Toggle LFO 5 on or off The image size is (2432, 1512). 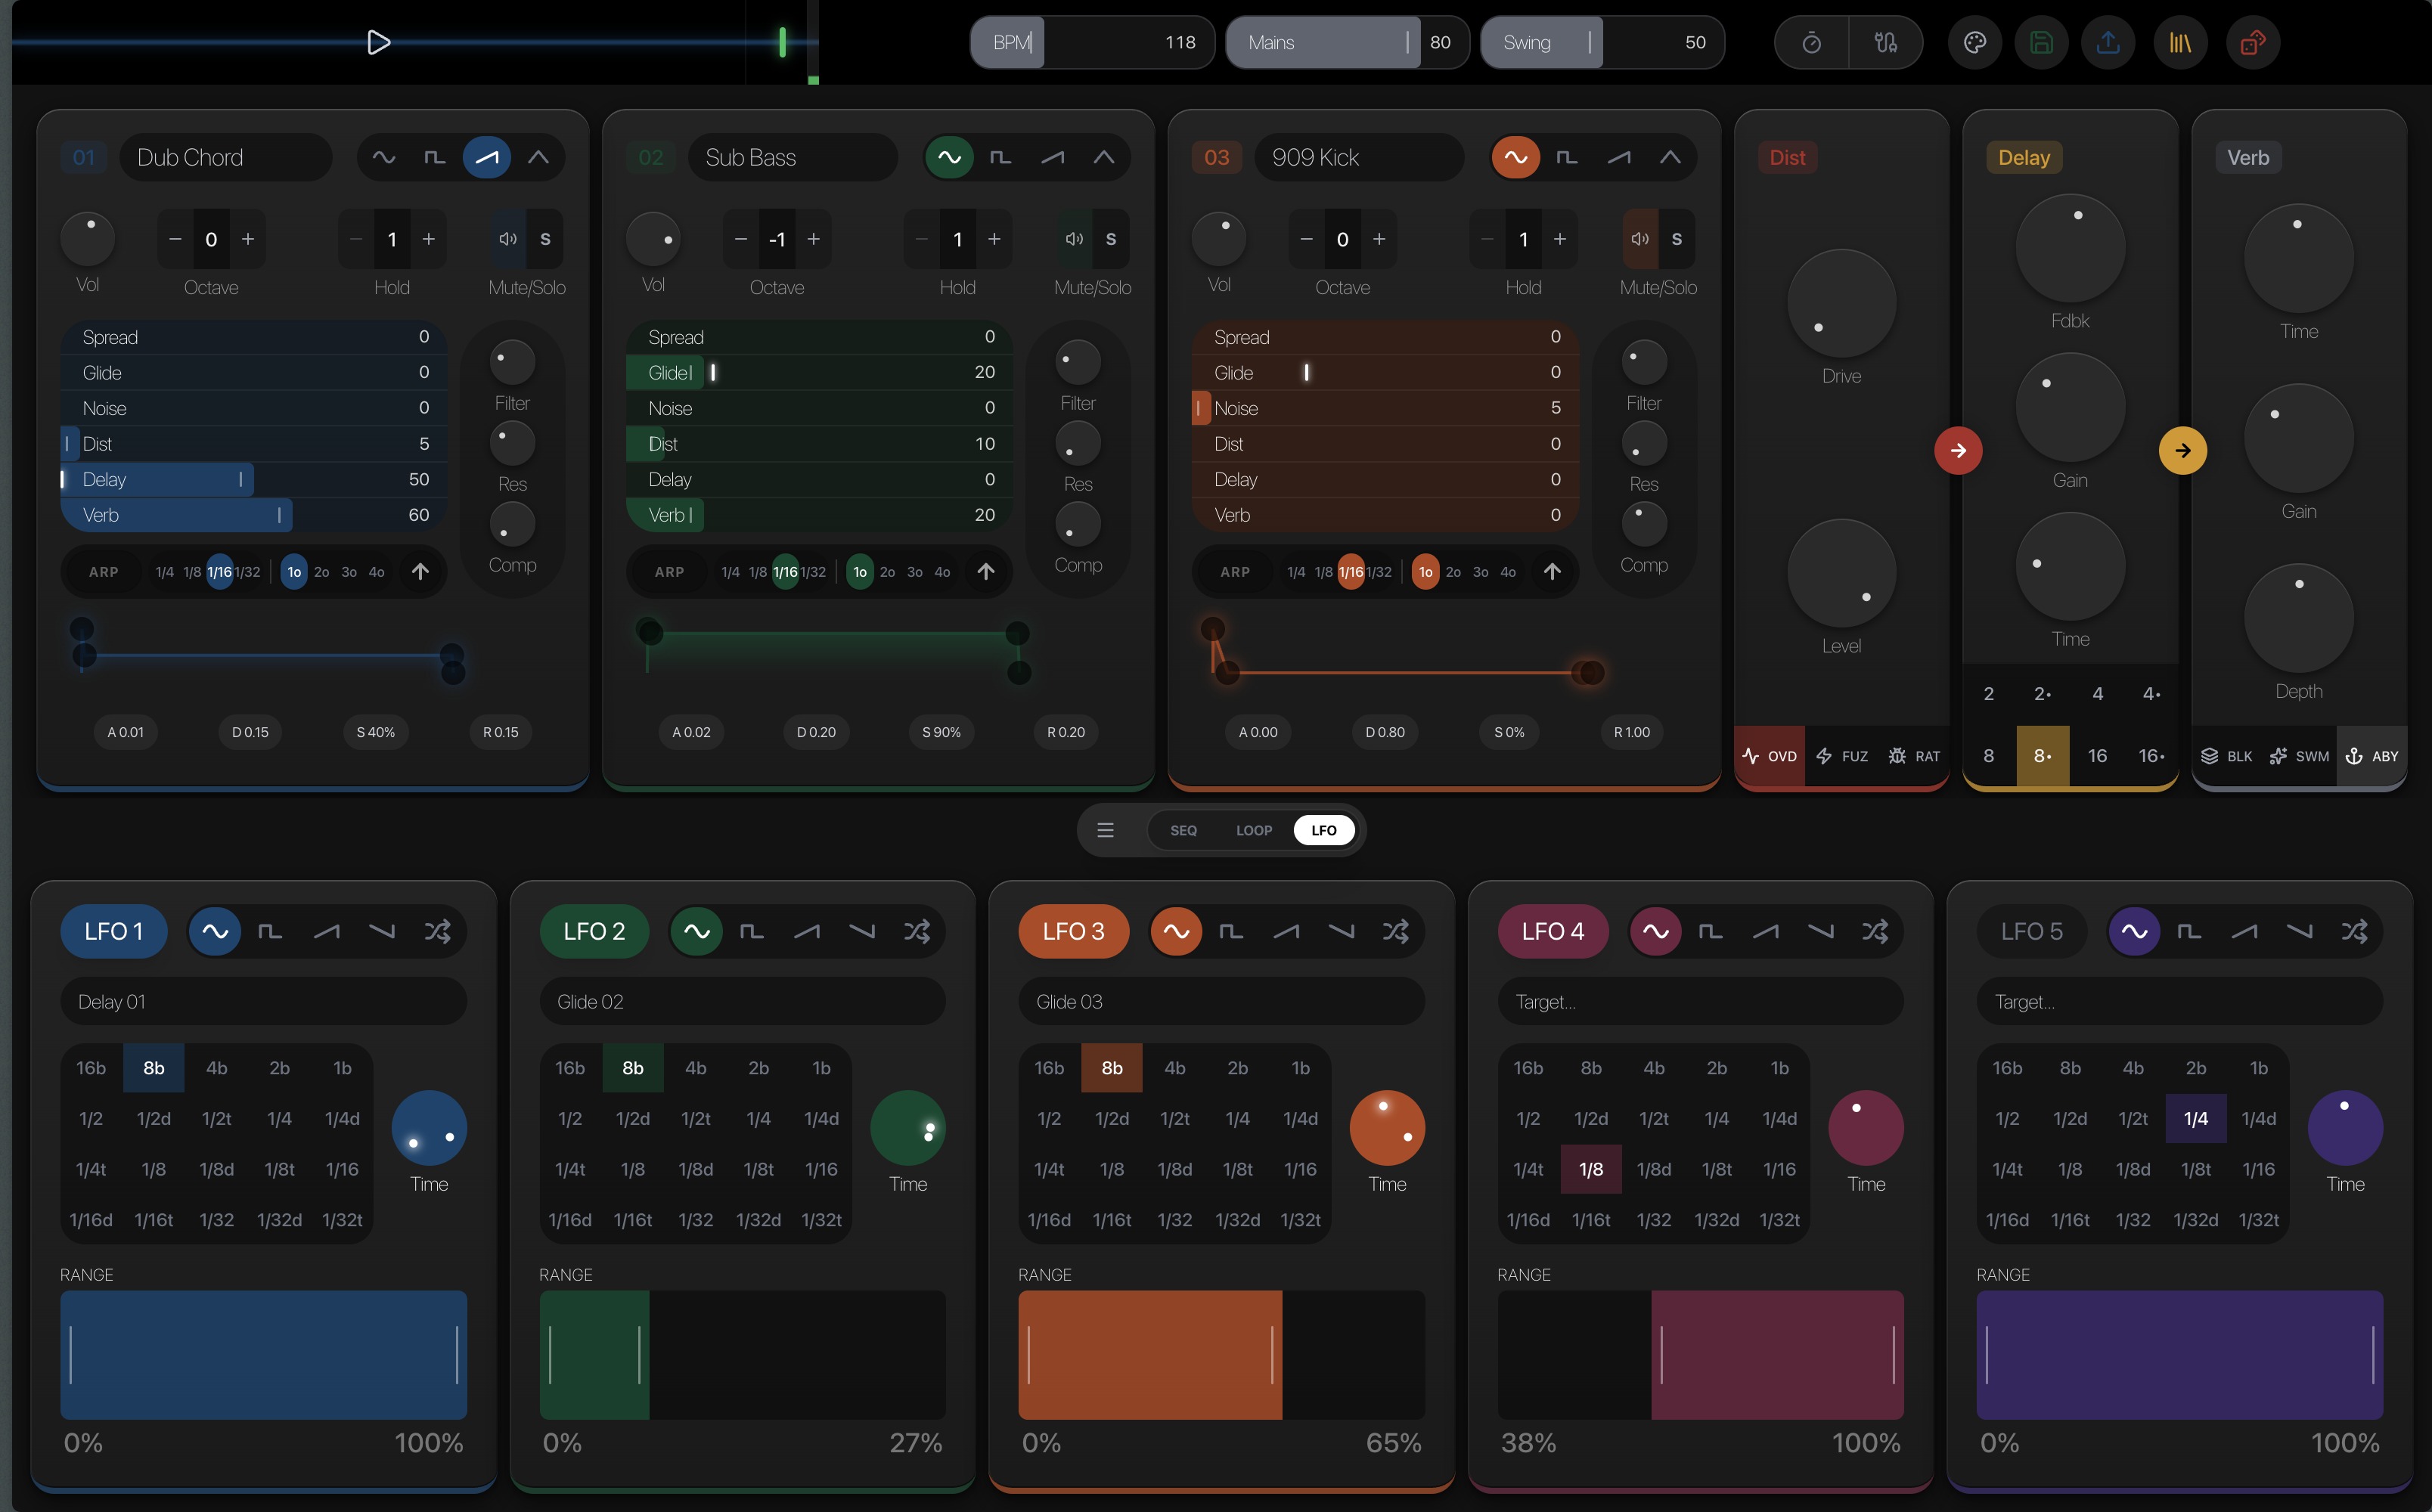coord(2032,931)
